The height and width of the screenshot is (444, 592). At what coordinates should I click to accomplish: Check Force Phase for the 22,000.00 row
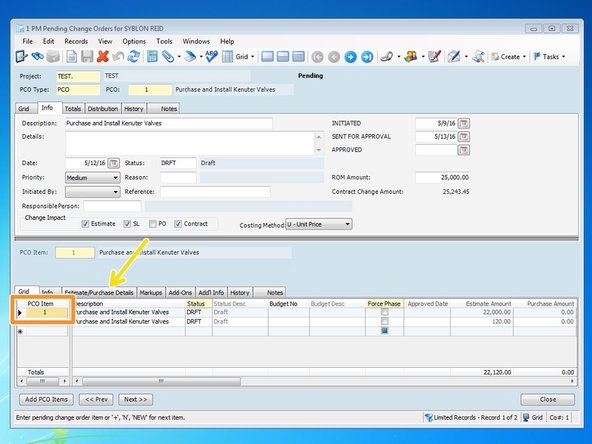click(x=384, y=312)
